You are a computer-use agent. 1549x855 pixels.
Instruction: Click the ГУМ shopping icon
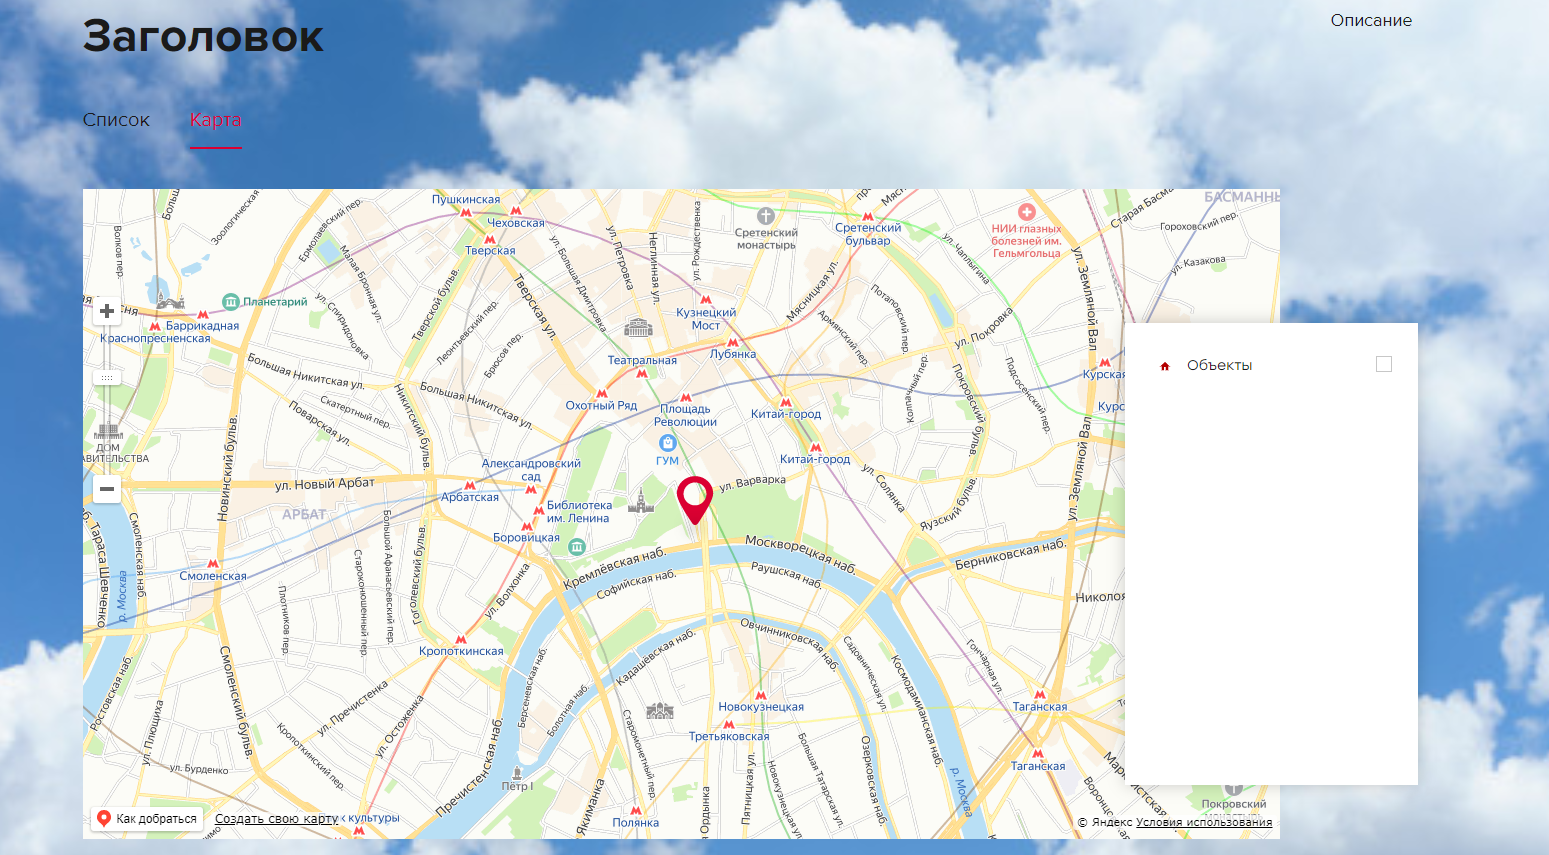667,443
